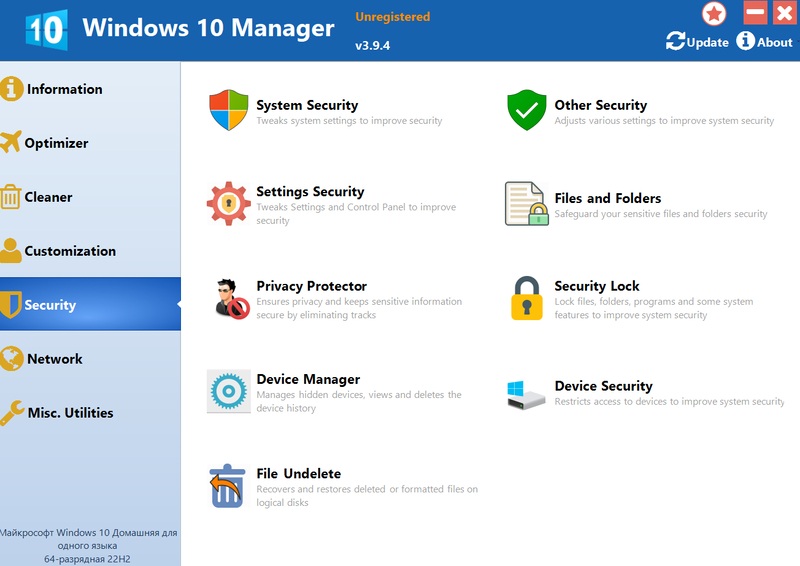The image size is (800, 566).
Task: Switch to the Network tab
Action: [55, 359]
